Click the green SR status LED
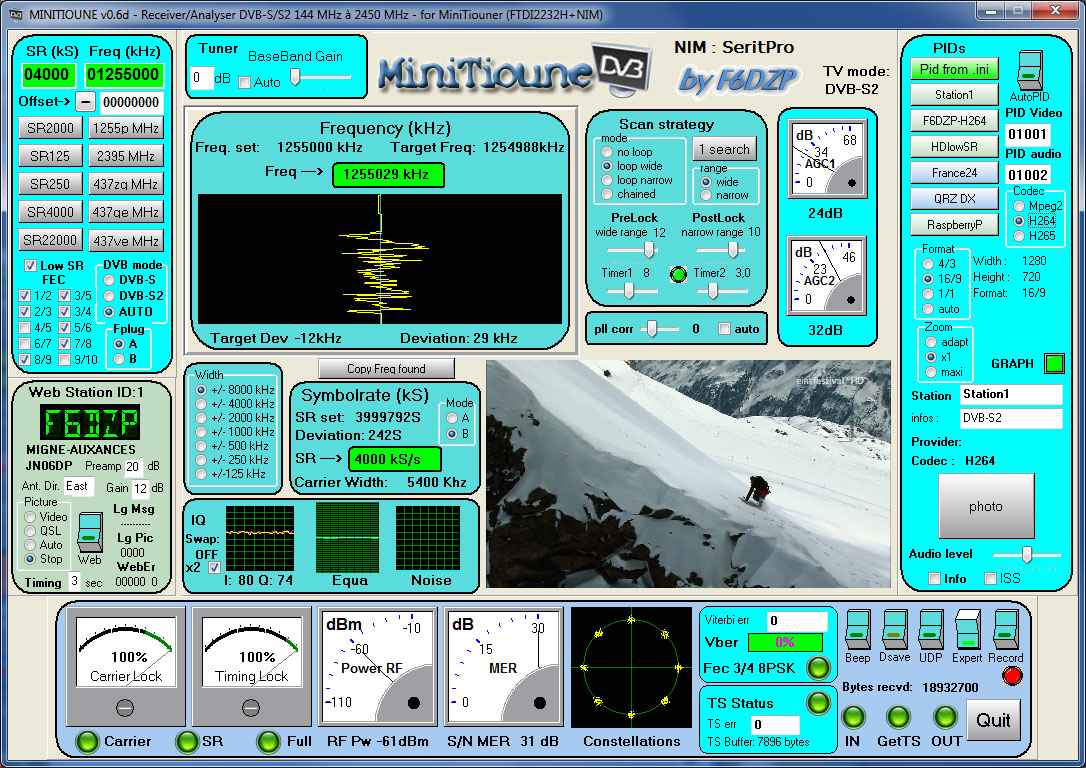Image resolution: width=1086 pixels, height=768 pixels. 187,741
